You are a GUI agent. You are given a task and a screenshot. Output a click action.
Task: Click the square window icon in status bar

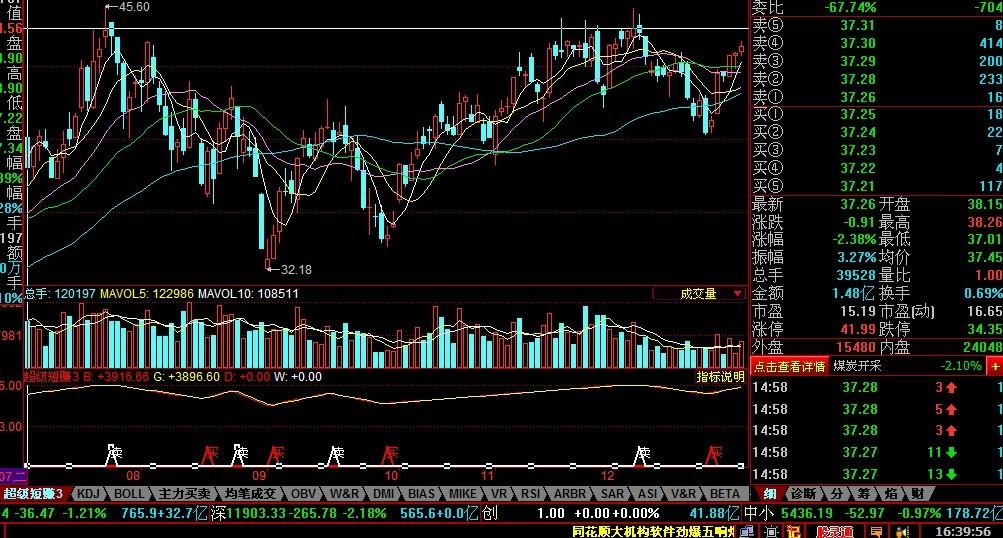[771, 531]
